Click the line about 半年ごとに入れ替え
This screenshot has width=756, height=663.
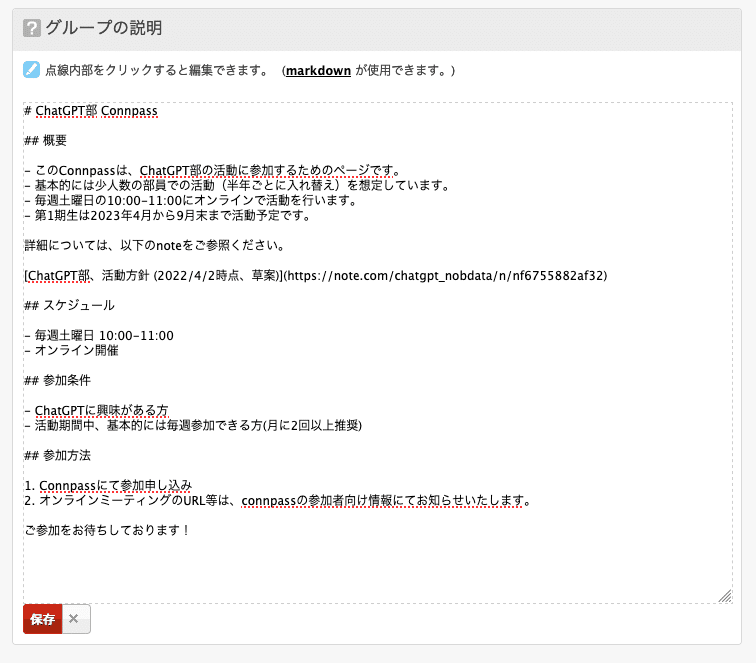point(237,185)
